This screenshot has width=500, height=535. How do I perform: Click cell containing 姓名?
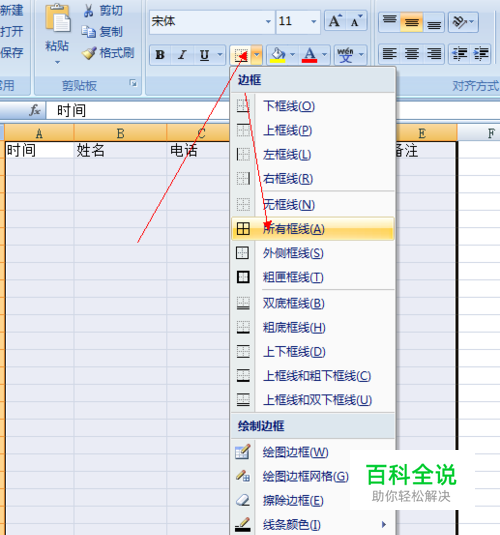[x=120, y=150]
